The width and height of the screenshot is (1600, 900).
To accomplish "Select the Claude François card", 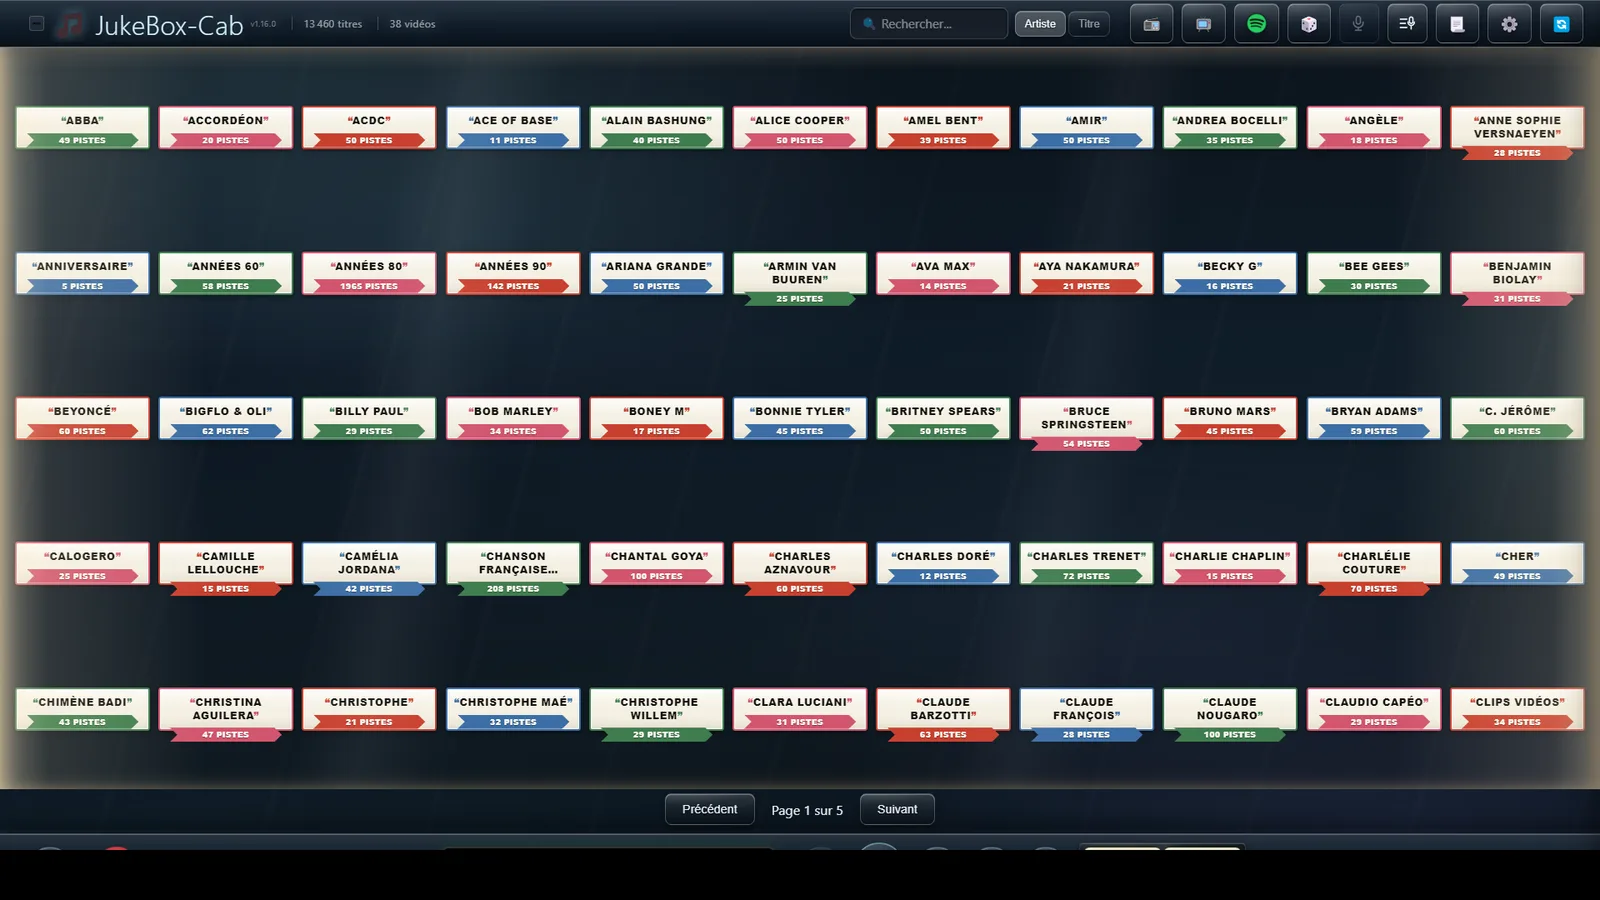I will point(1087,715).
